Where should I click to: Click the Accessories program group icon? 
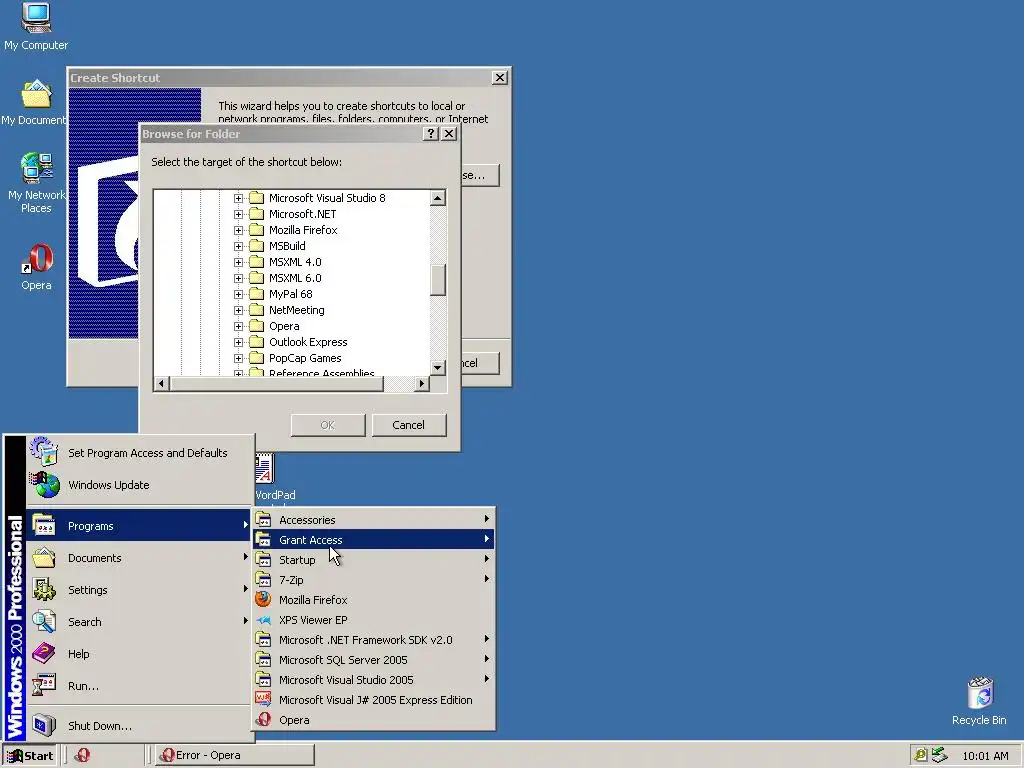tap(263, 520)
